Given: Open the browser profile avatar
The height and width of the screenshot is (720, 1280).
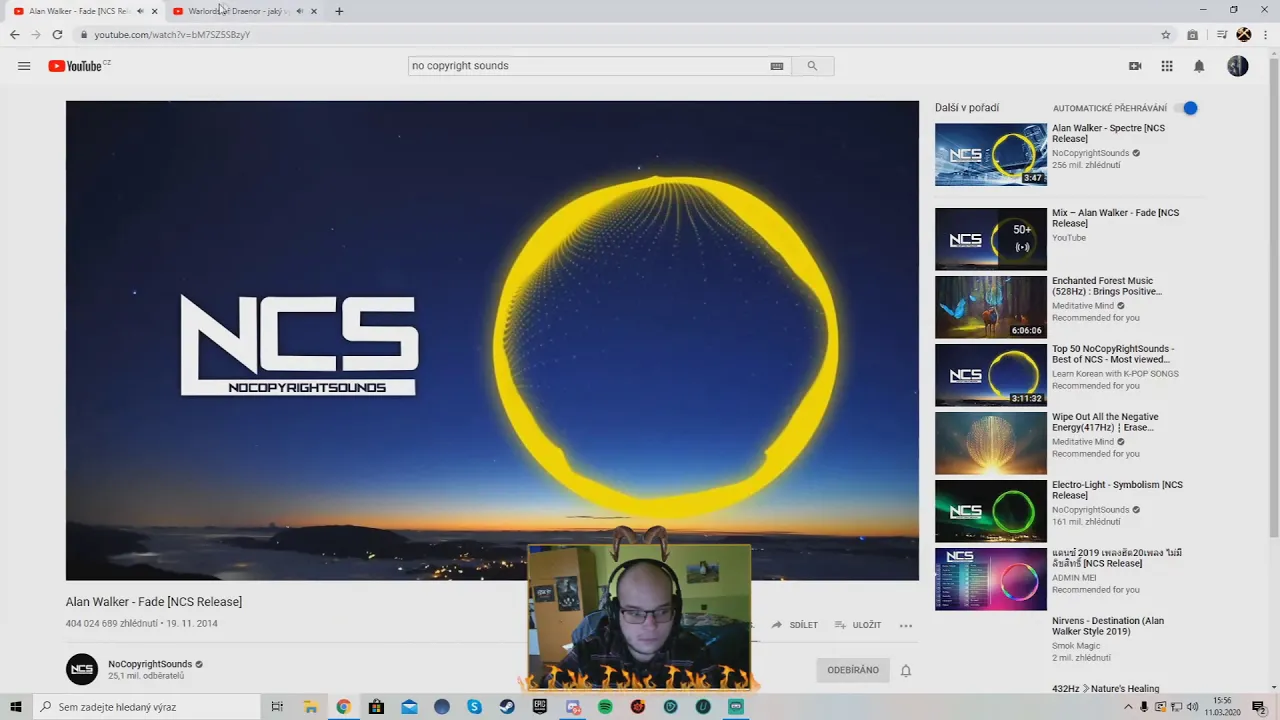Looking at the screenshot, I should click(x=1244, y=34).
